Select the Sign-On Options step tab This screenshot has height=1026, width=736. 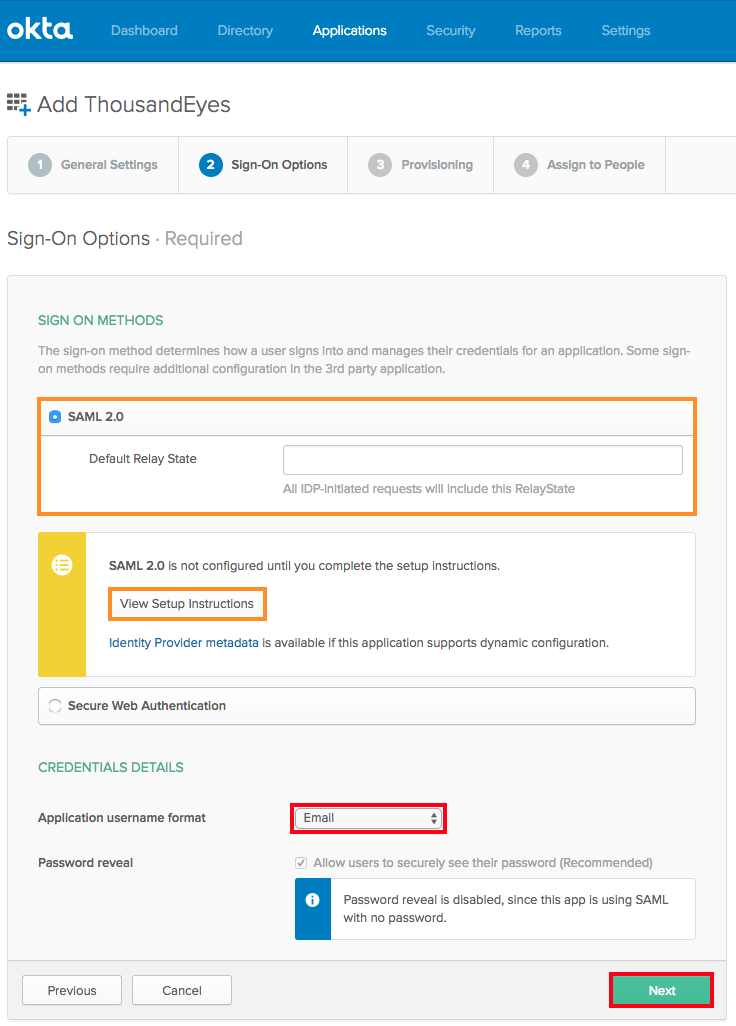coord(263,165)
